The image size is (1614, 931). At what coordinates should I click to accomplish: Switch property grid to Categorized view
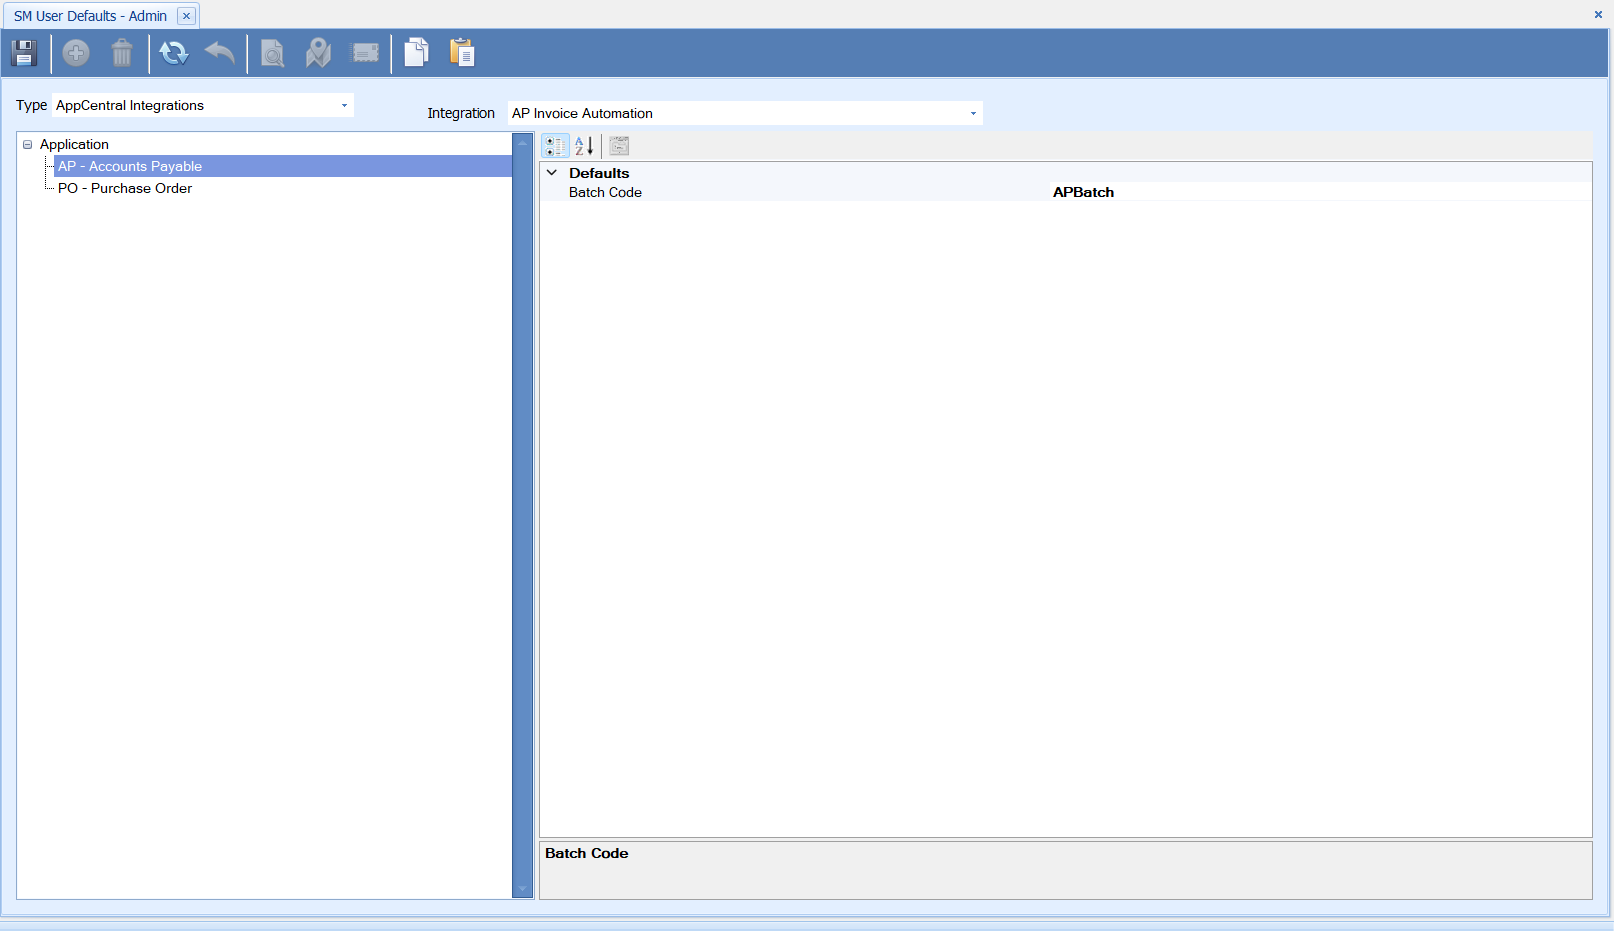[x=555, y=146]
